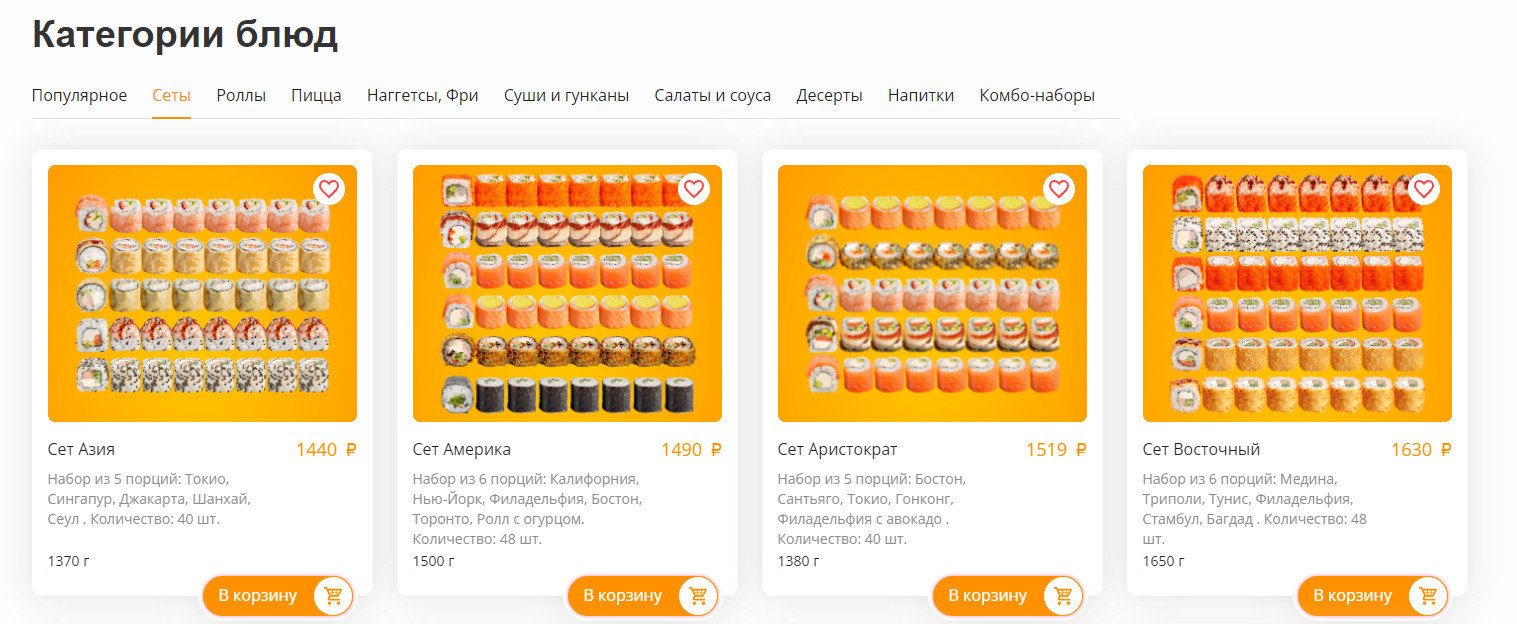Switch to the Роллы tab
The image size is (1517, 624).
point(241,96)
